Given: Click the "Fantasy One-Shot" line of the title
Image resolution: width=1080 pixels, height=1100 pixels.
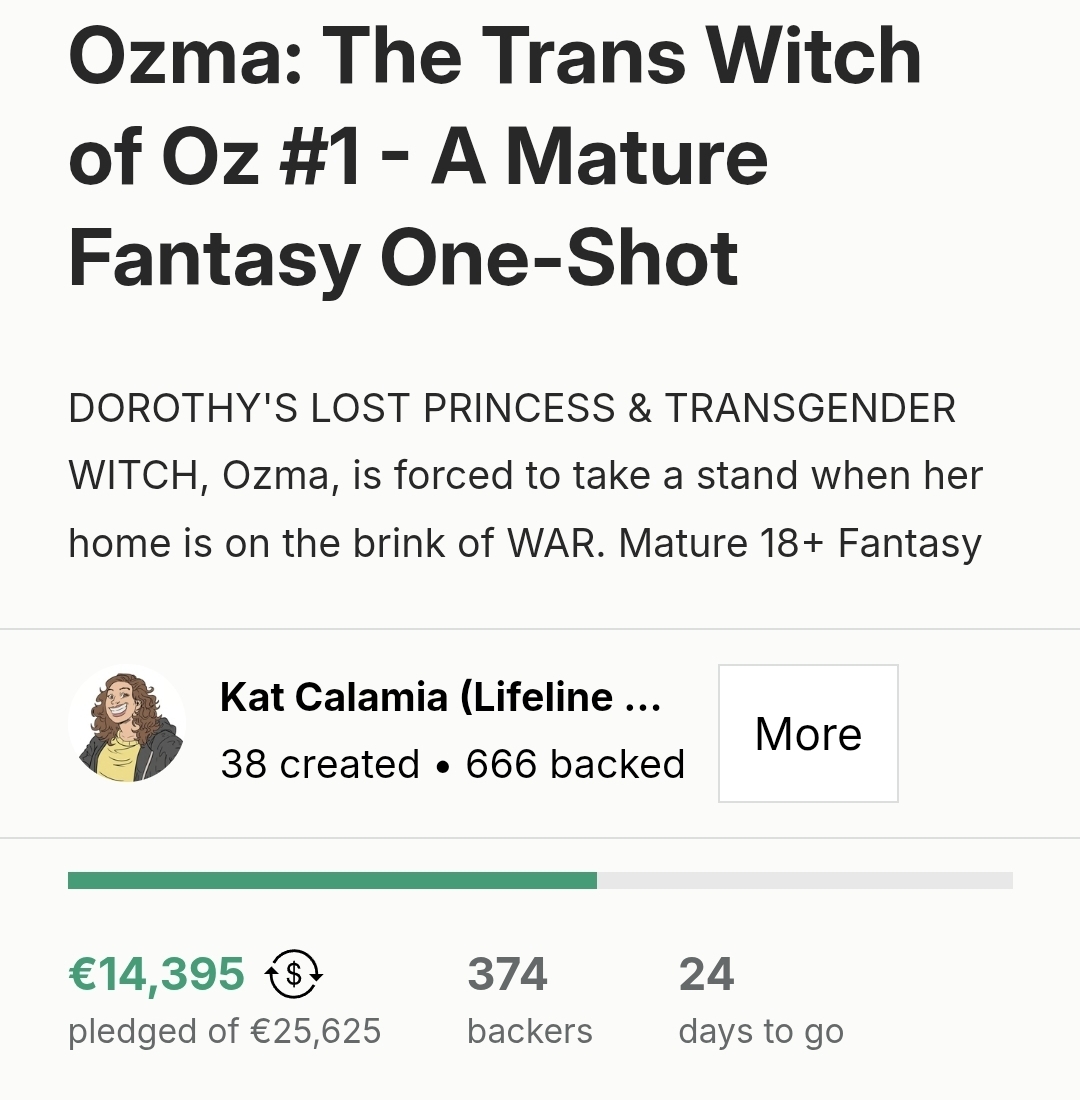Looking at the screenshot, I should [403, 257].
